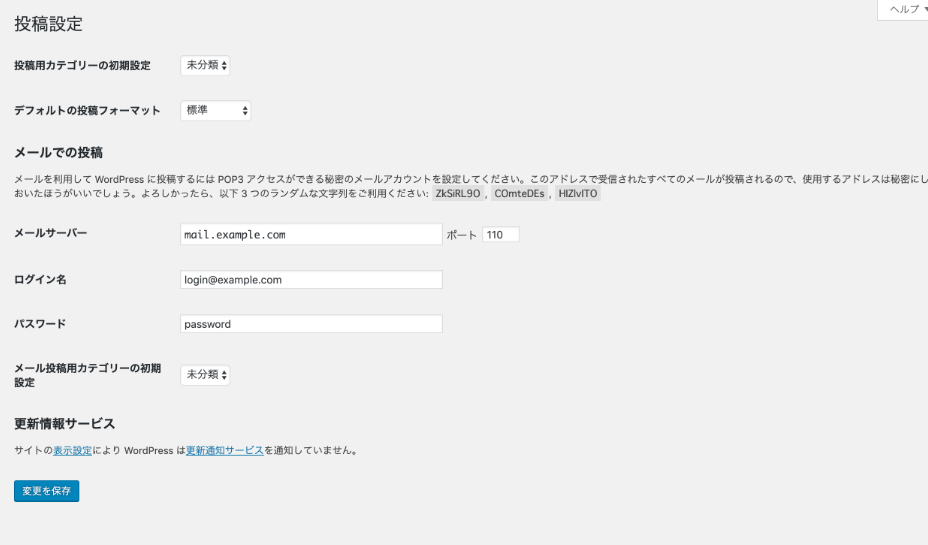Follow the 表示設定 link
Image resolution: width=928 pixels, height=545 pixels.
pos(72,451)
